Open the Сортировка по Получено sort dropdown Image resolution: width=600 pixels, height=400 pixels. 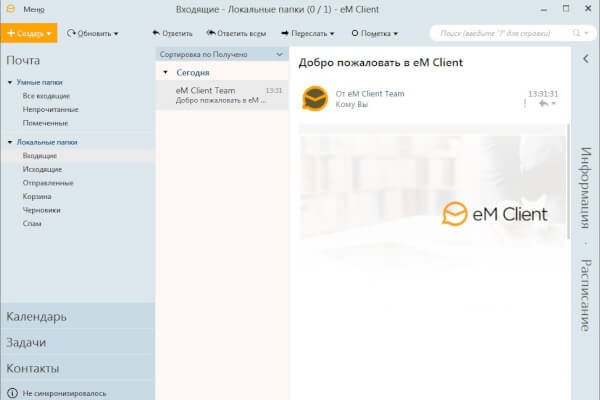point(222,54)
